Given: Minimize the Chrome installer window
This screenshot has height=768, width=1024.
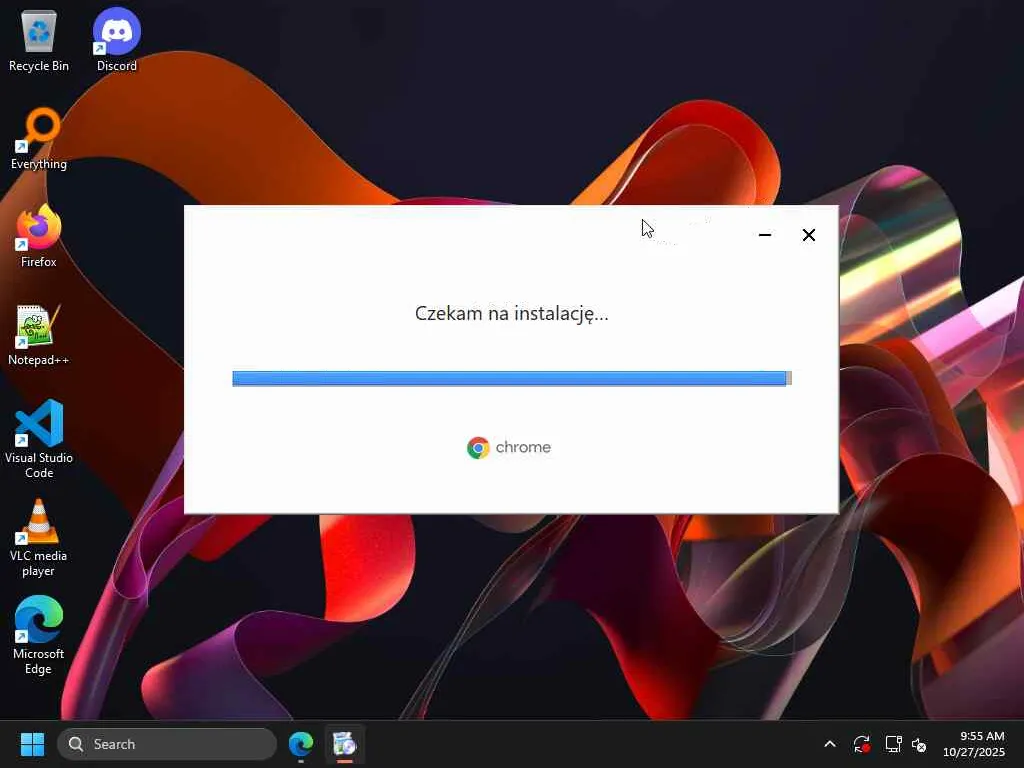Looking at the screenshot, I should point(765,235).
